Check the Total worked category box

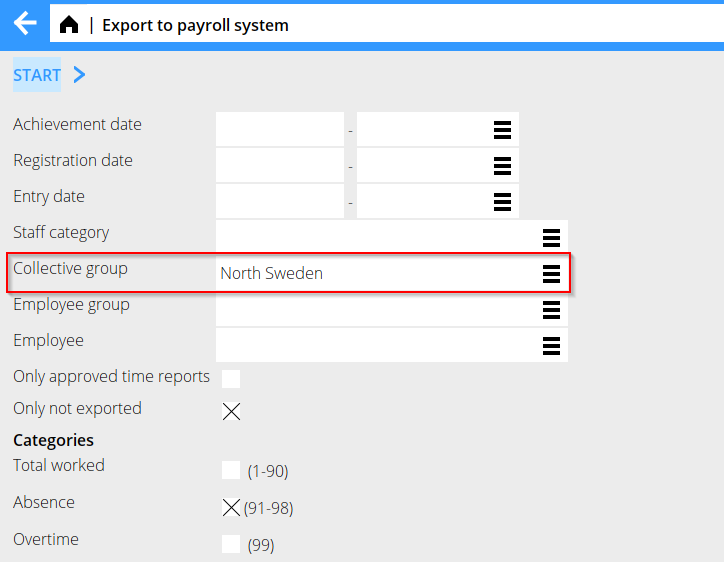(231, 471)
